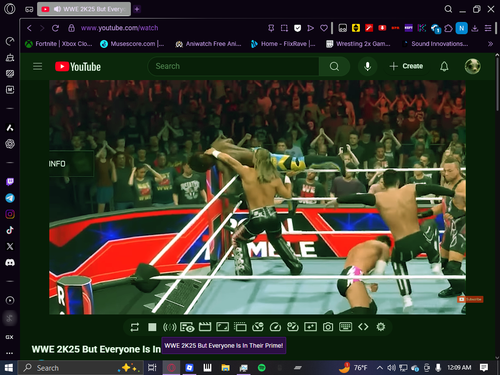The height and width of the screenshot is (375, 500).
Task: Click the youtube.com address bar
Action: pos(119,28)
